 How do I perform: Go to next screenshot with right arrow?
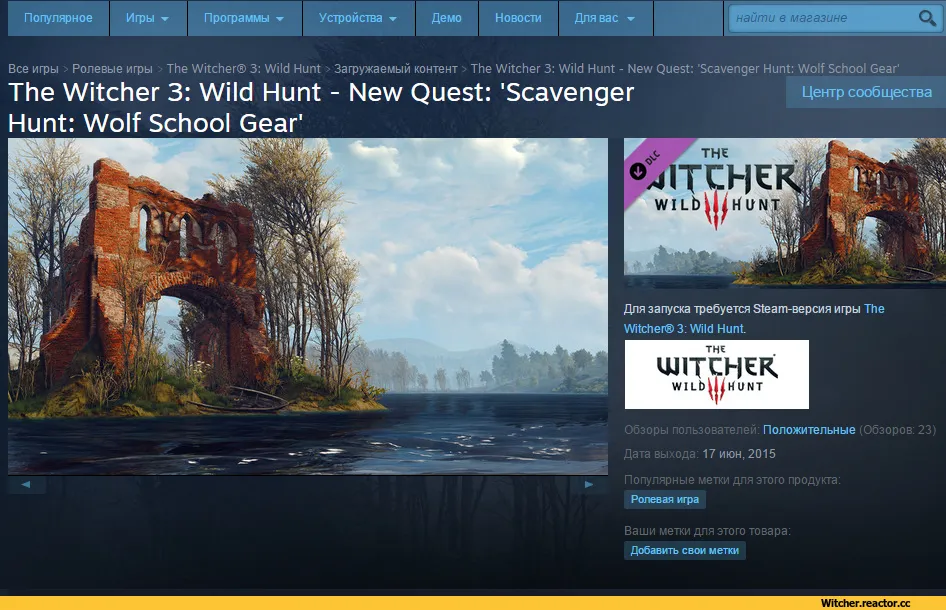(x=589, y=485)
